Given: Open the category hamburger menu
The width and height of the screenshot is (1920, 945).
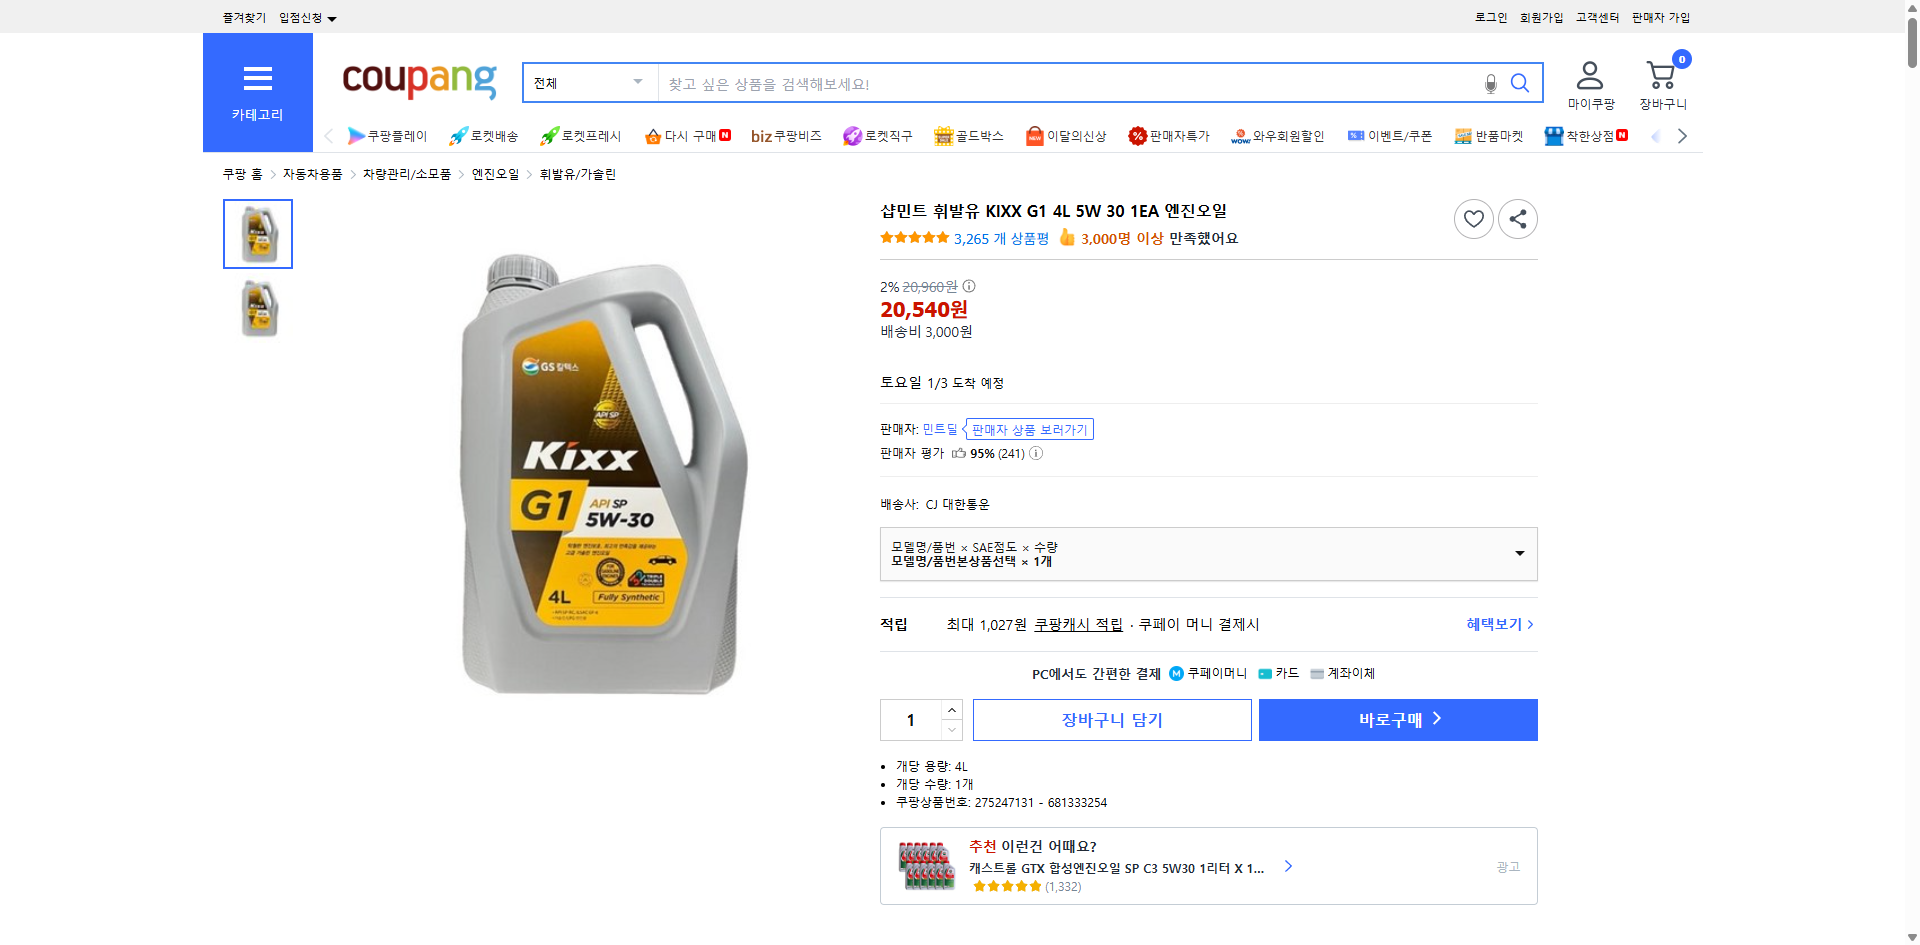Looking at the screenshot, I should (257, 80).
